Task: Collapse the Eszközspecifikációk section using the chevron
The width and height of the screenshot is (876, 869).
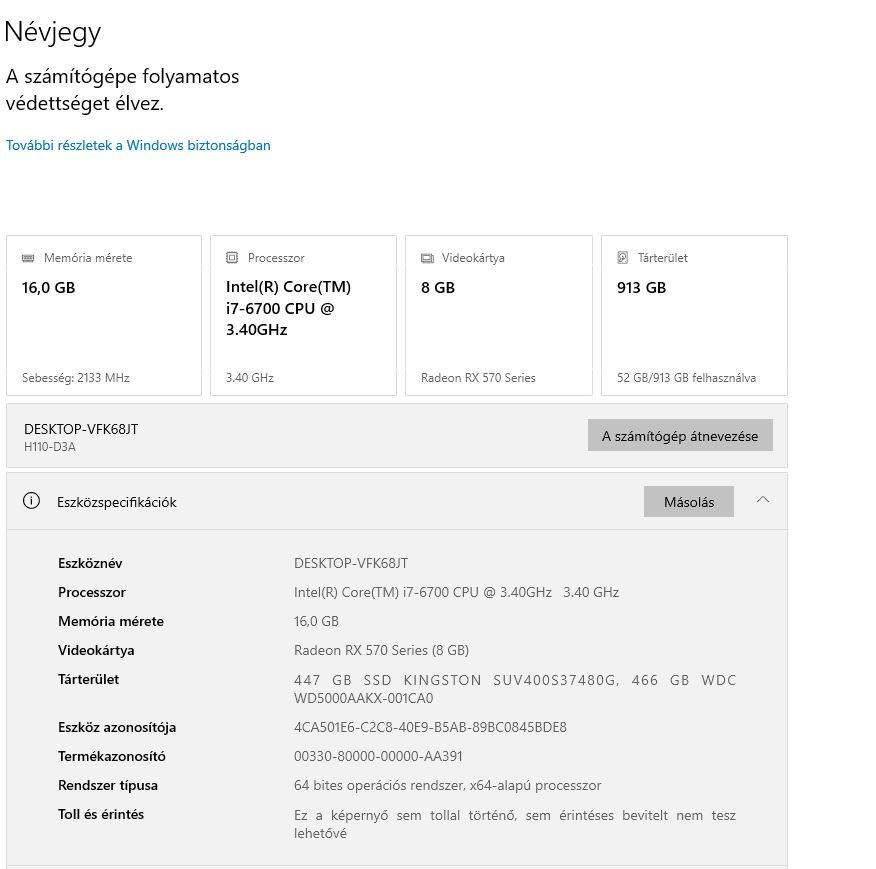Action: (x=763, y=500)
